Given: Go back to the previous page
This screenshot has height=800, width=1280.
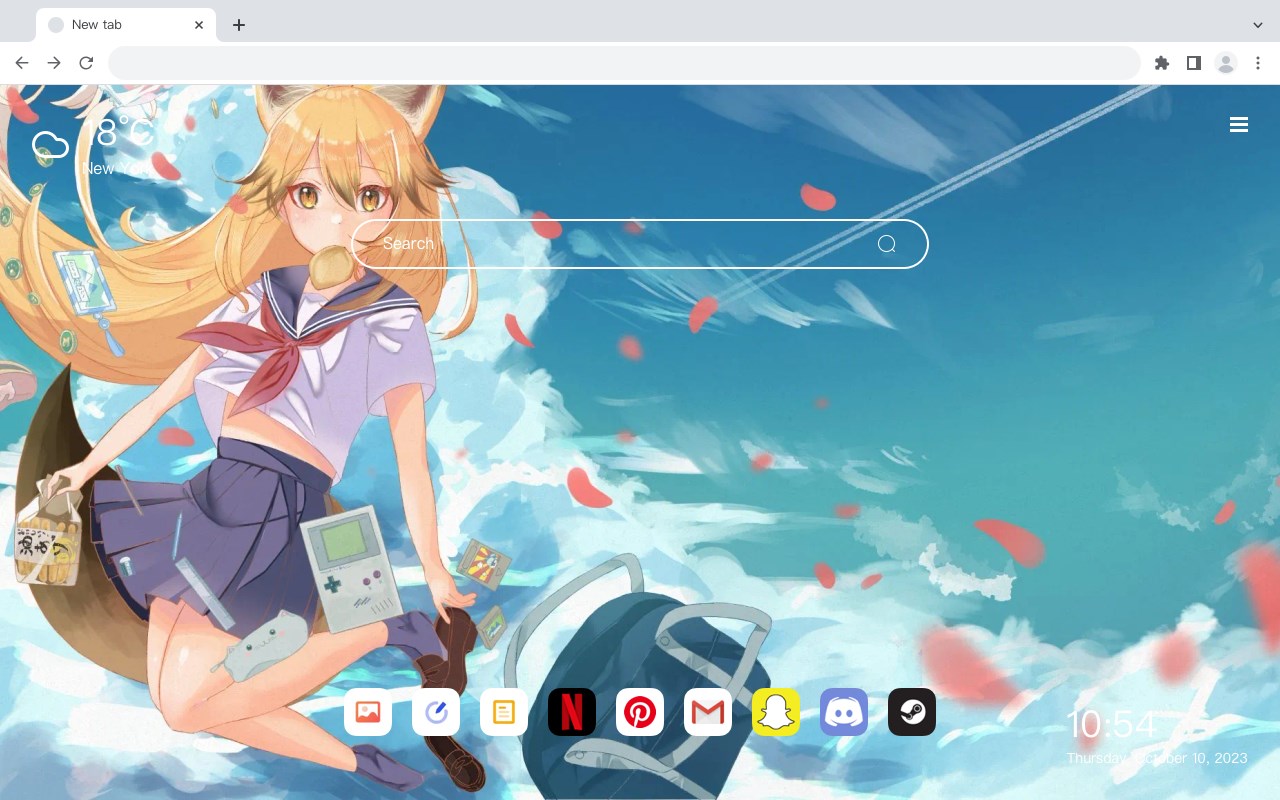Looking at the screenshot, I should pos(22,63).
